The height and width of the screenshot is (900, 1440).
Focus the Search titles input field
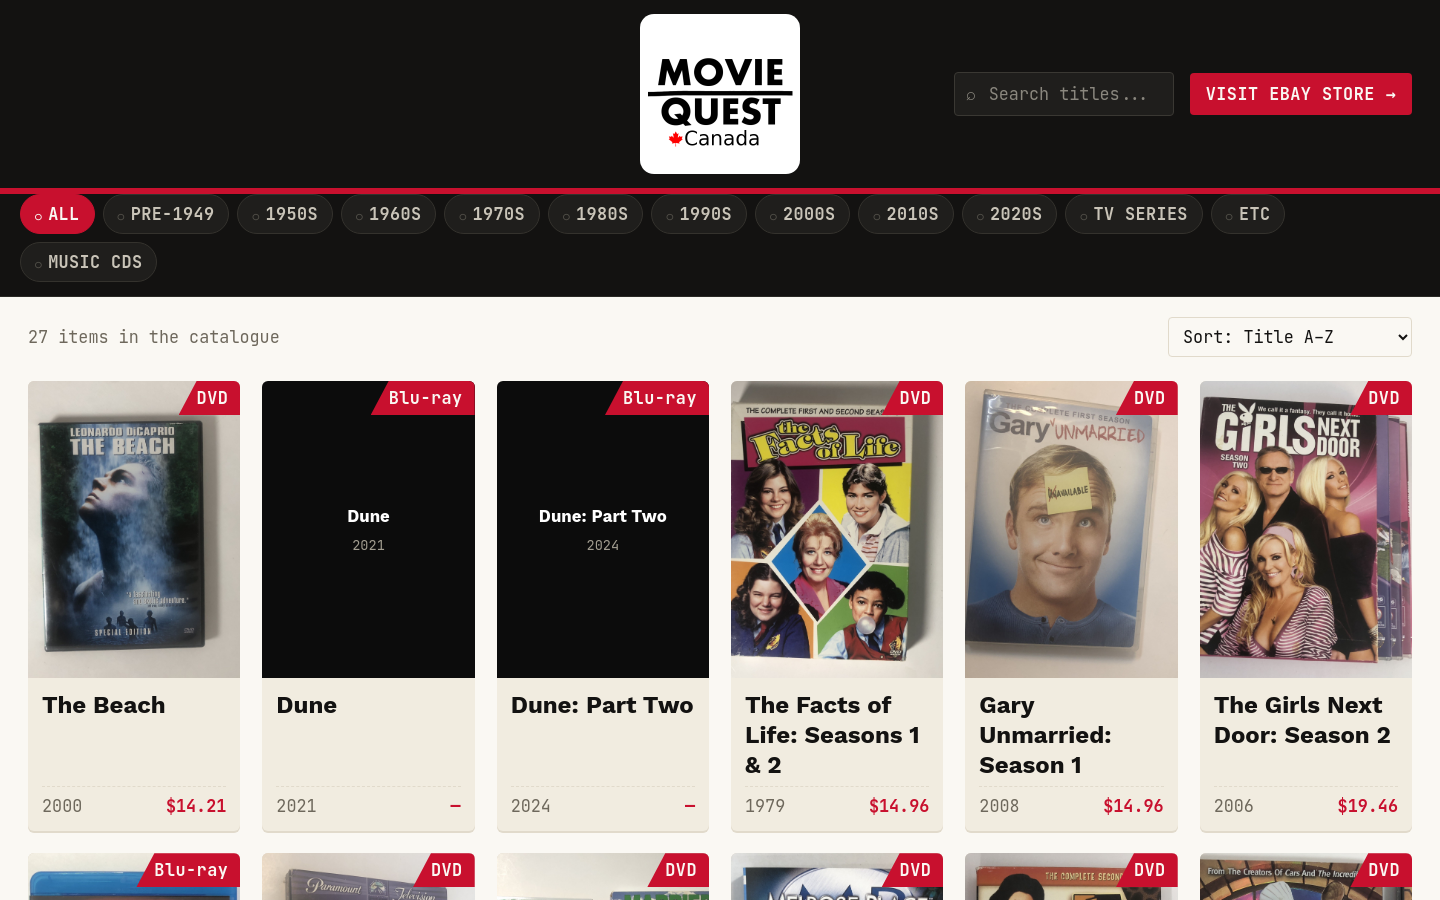[x=1064, y=94]
